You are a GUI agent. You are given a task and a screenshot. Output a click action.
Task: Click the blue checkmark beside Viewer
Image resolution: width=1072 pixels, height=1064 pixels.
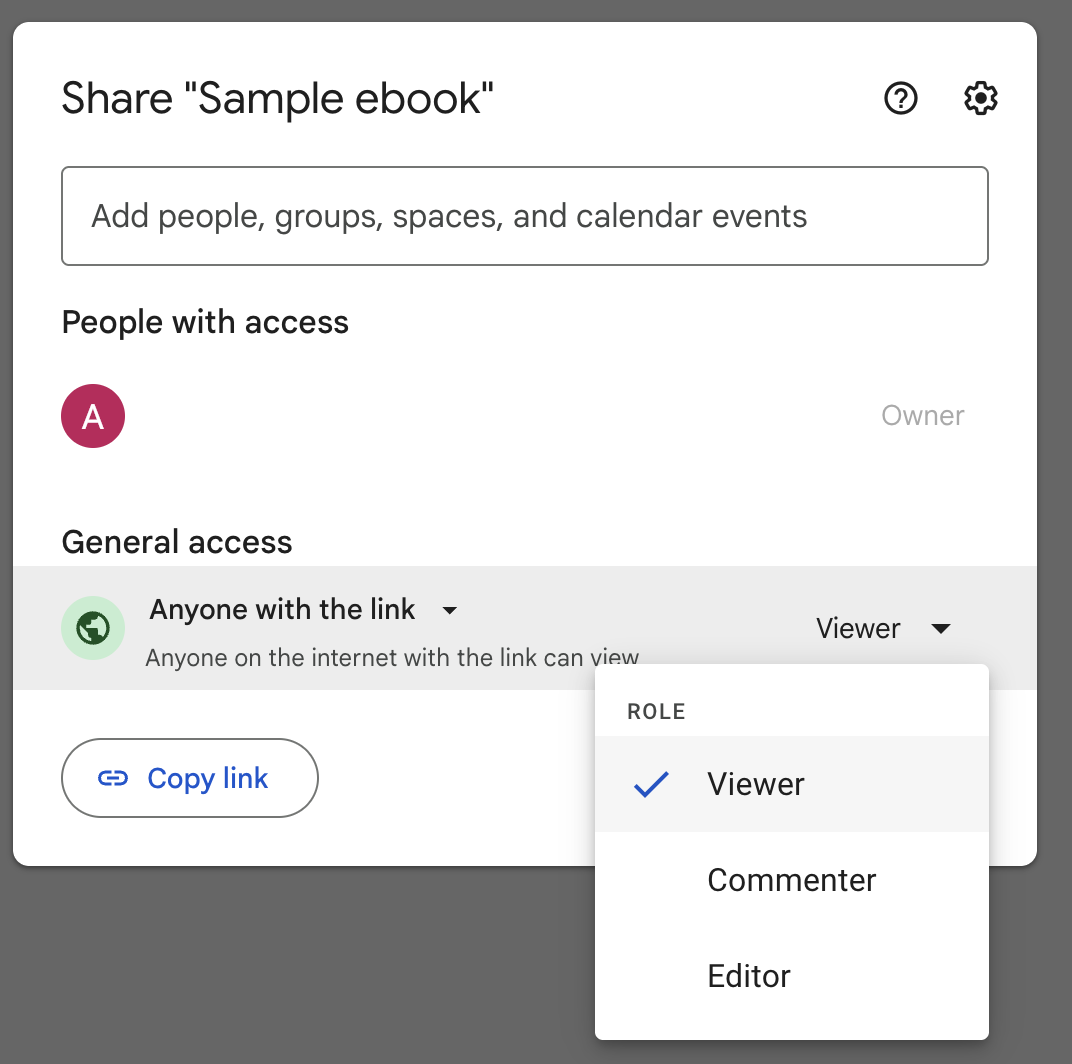click(651, 785)
